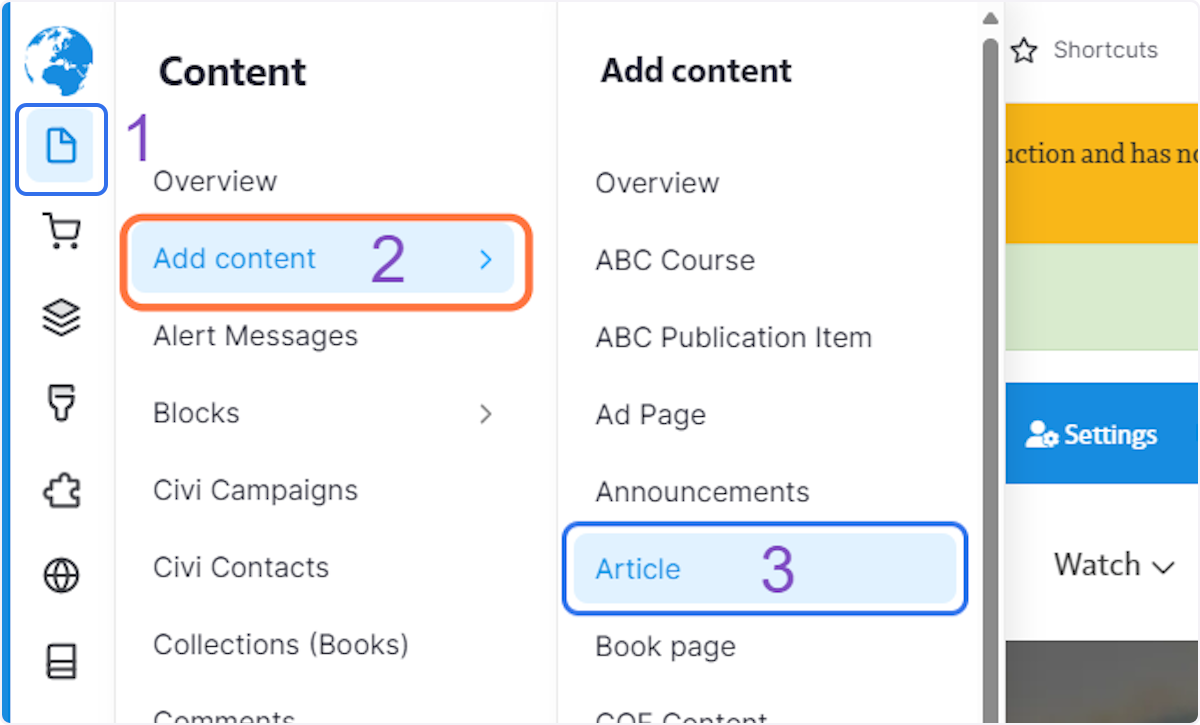Click the blue Settings button

pyautogui.click(x=1100, y=433)
